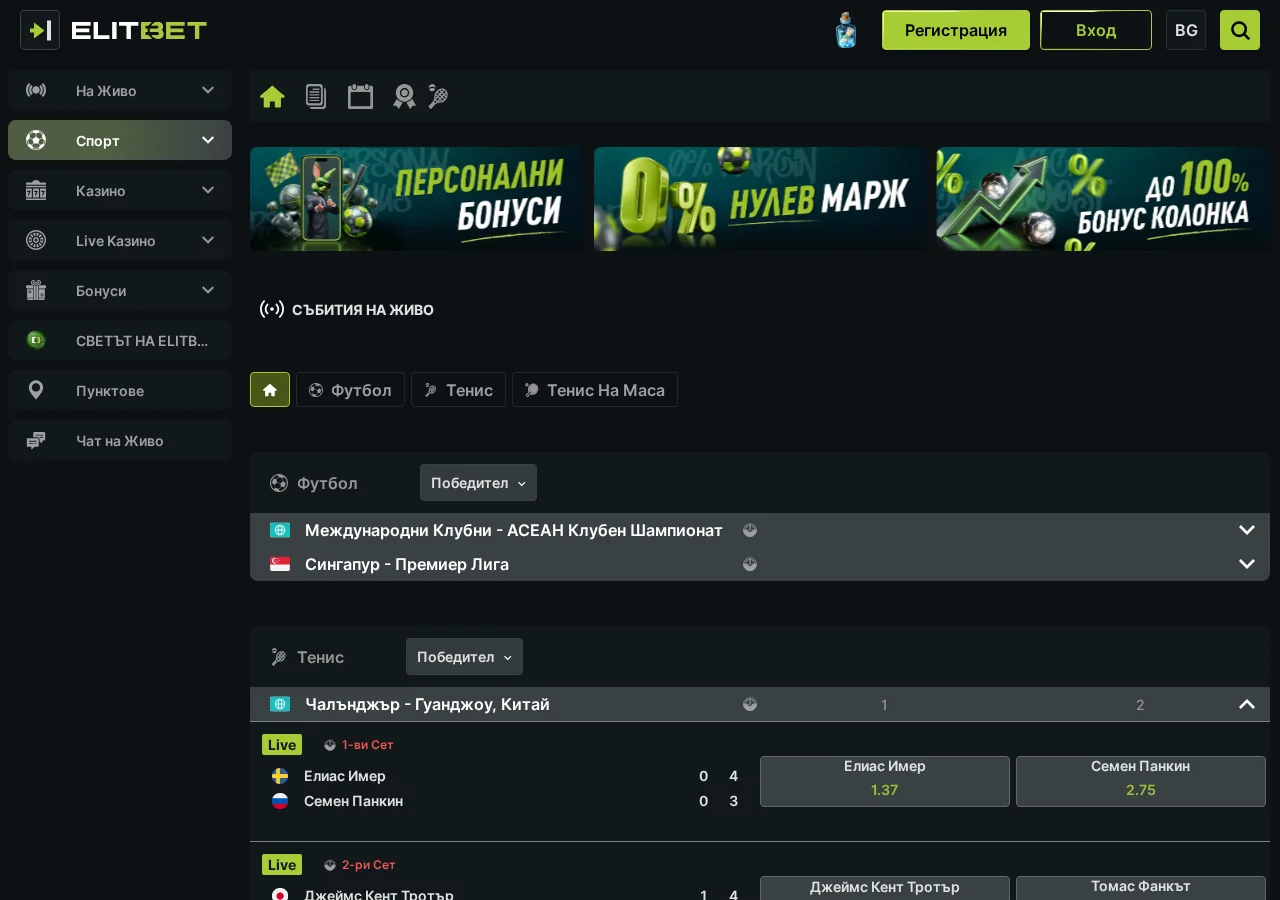Expand the На Живо sidebar menu chevron
Screen dimensions: 1280x900
pos(208,90)
